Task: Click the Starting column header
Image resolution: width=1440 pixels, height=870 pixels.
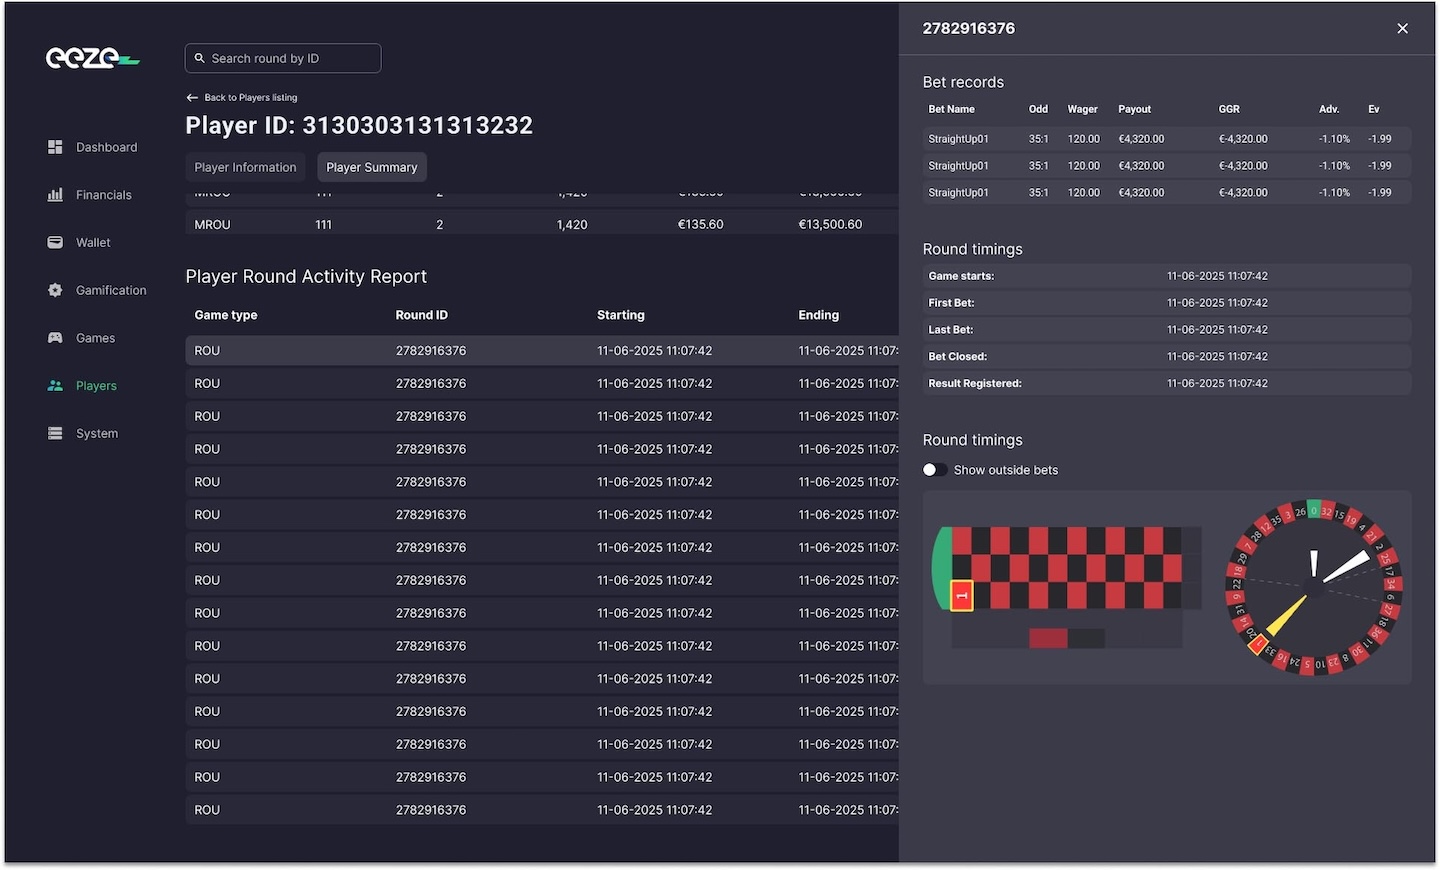Action: pyautogui.click(x=620, y=315)
